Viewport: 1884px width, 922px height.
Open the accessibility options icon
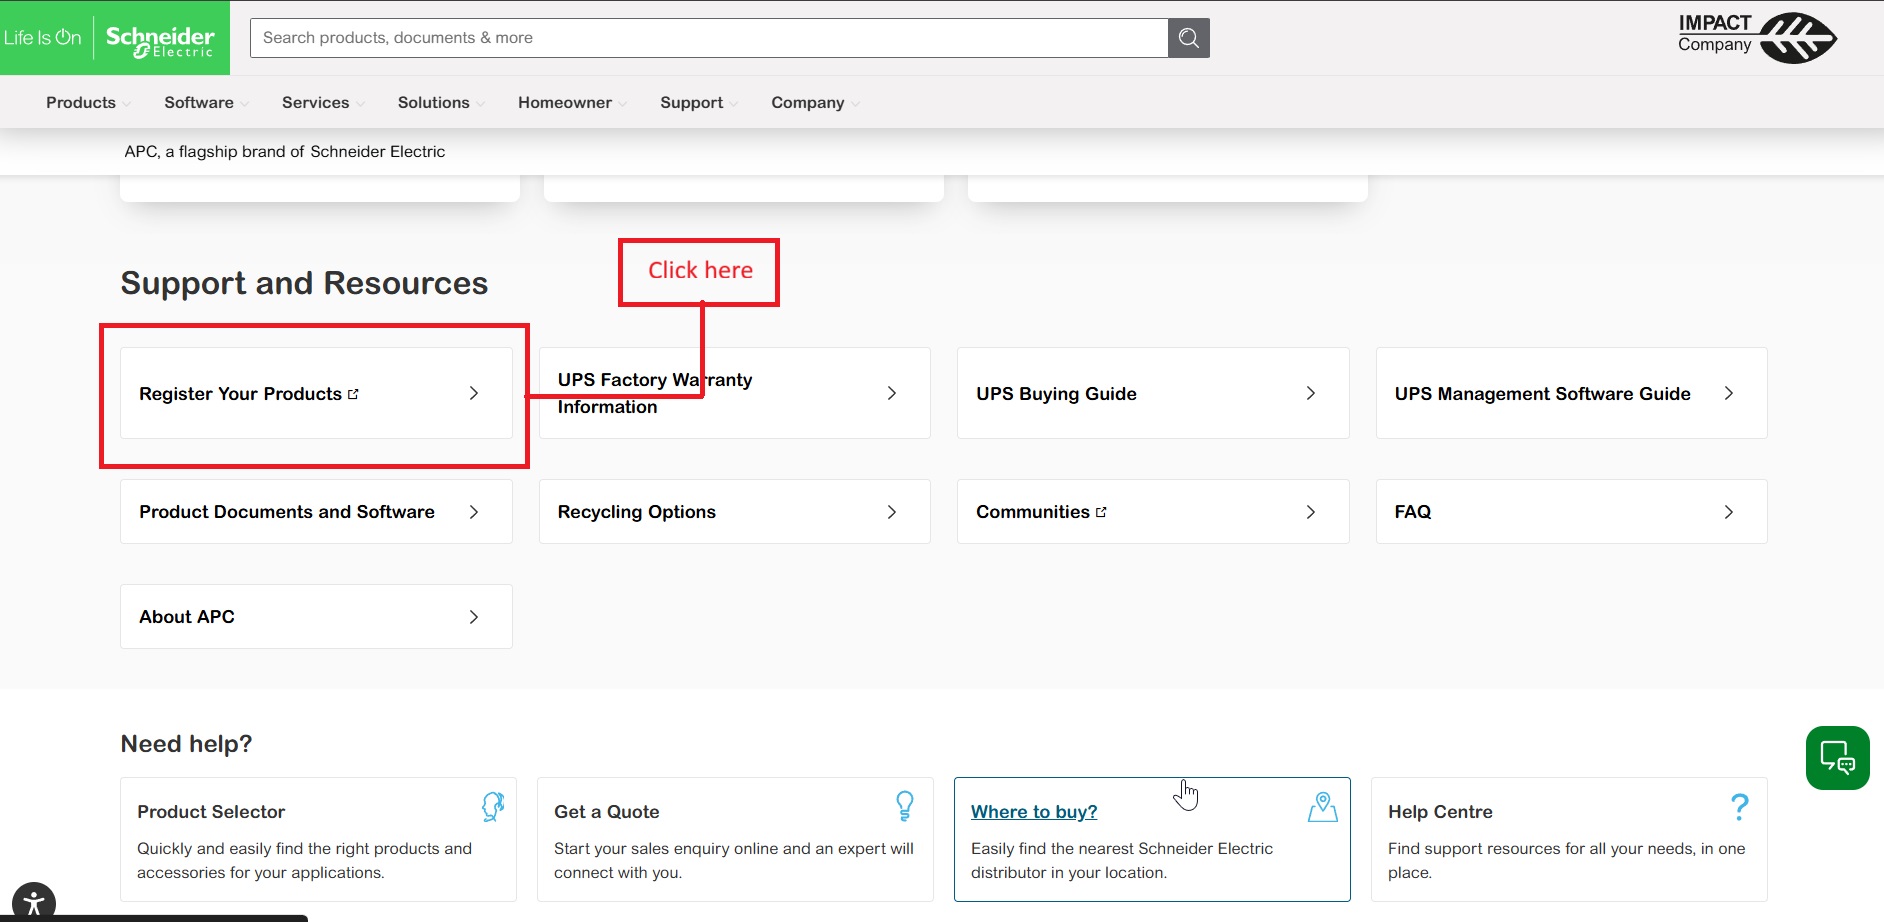click(x=33, y=903)
